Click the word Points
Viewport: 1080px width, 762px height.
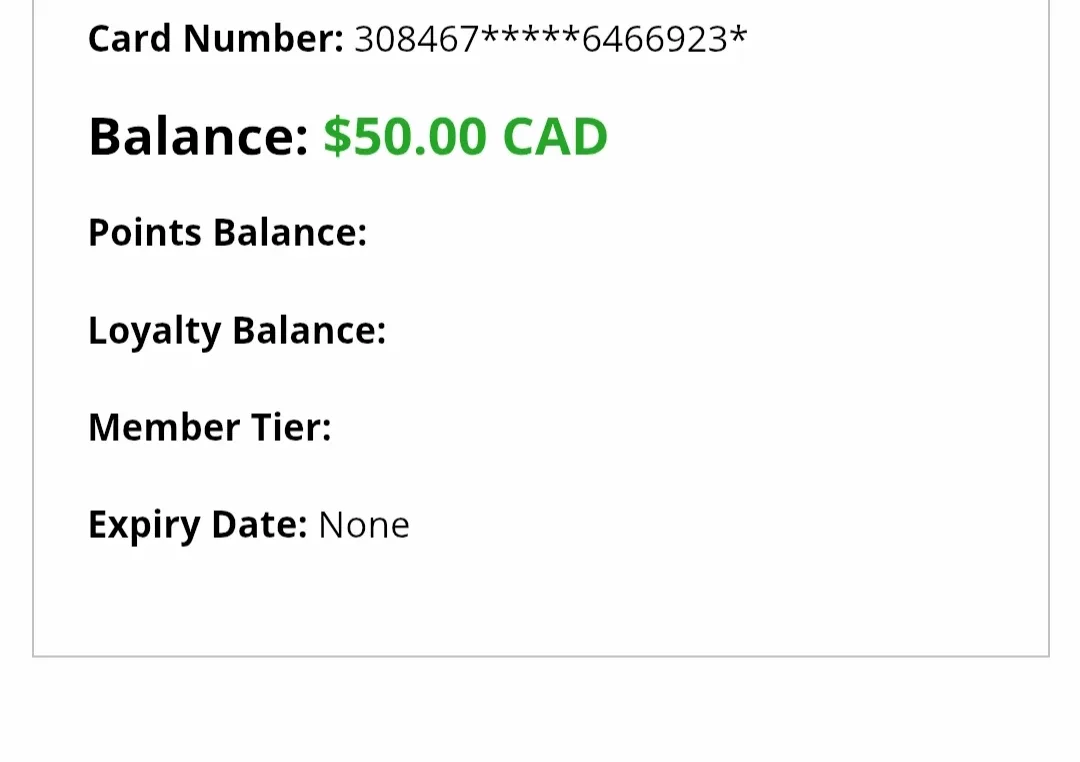[x=145, y=233]
